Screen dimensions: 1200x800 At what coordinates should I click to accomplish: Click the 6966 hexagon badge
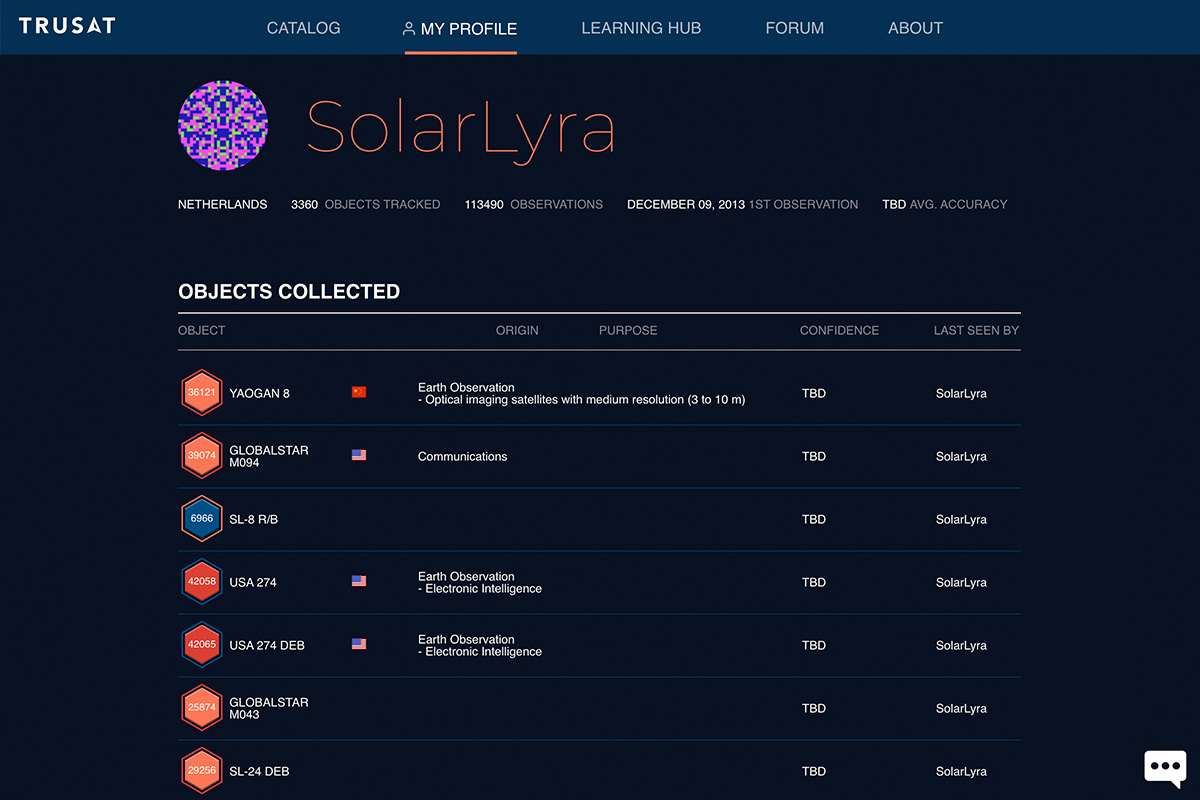point(202,519)
